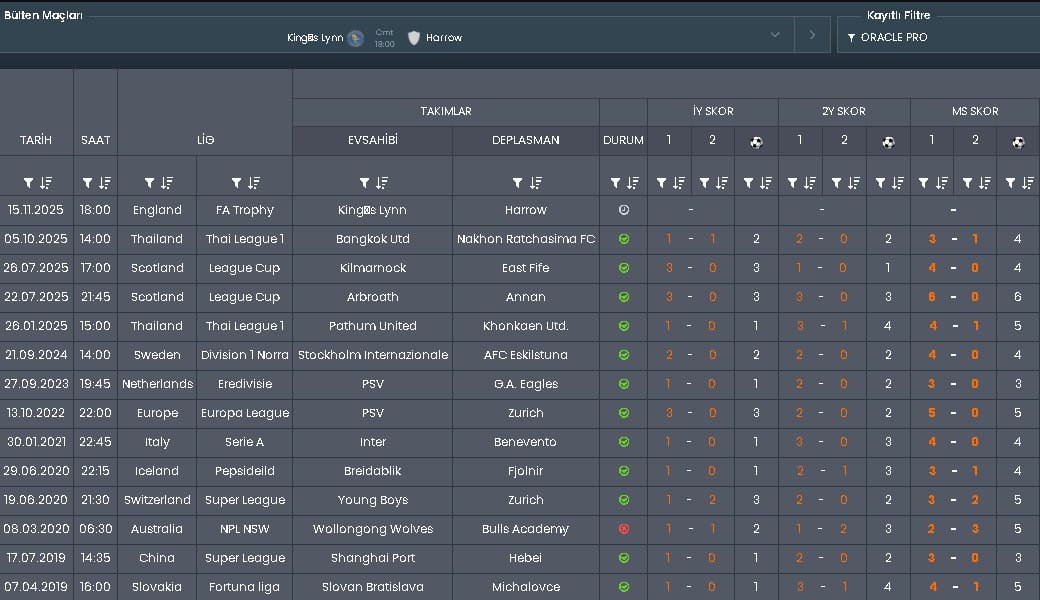Viewport: 1040px width, 600px height.
Task: Click the İY SKOR column group header
Action: 713,111
